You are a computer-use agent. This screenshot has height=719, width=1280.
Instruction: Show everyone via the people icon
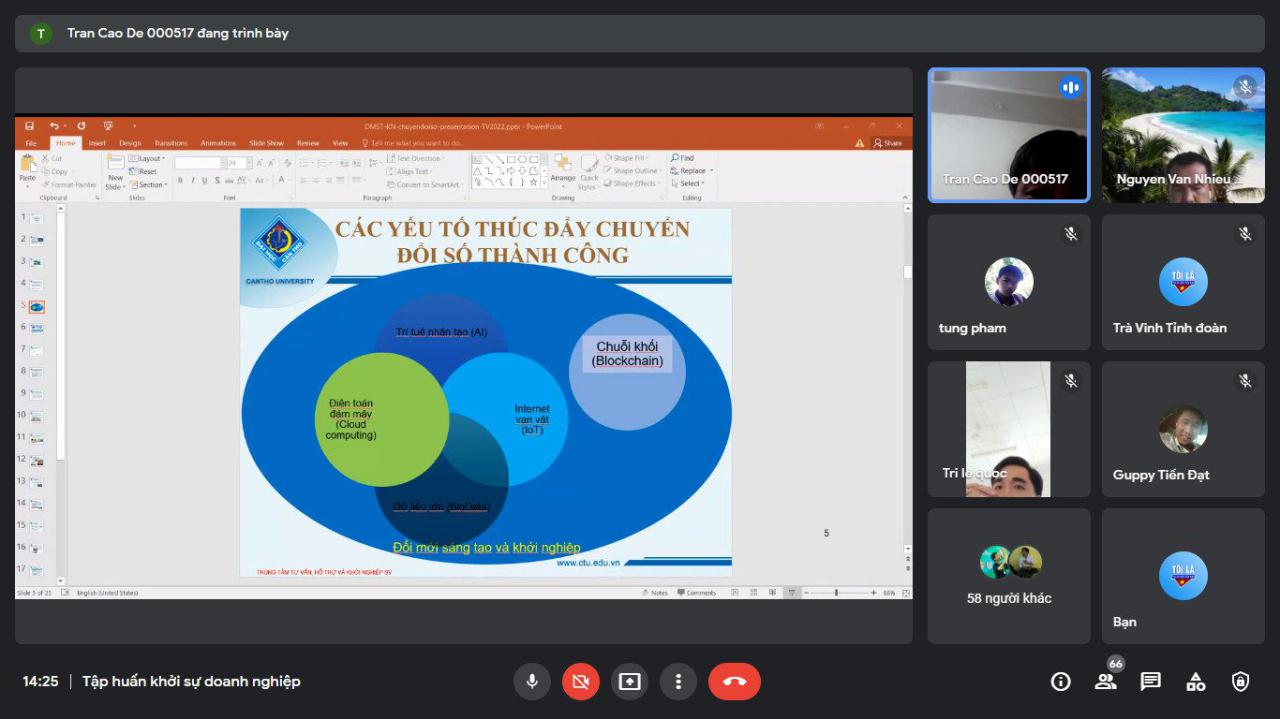click(x=1105, y=682)
